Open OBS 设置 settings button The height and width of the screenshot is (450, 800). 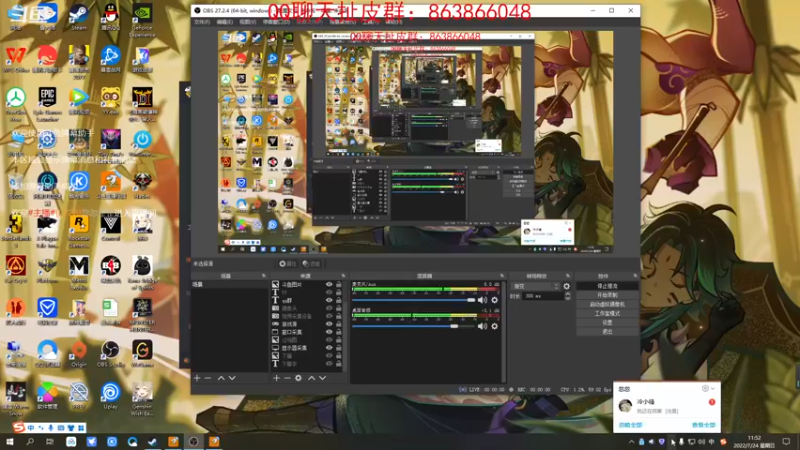(x=607, y=322)
